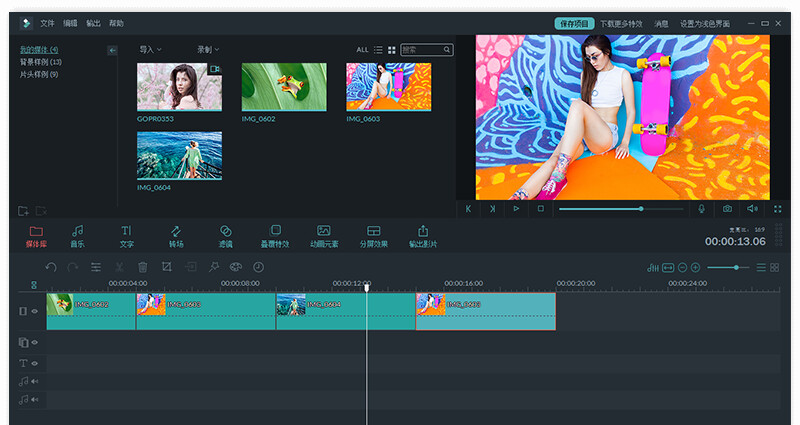Take a snapshot with the camera icon

coord(727,208)
